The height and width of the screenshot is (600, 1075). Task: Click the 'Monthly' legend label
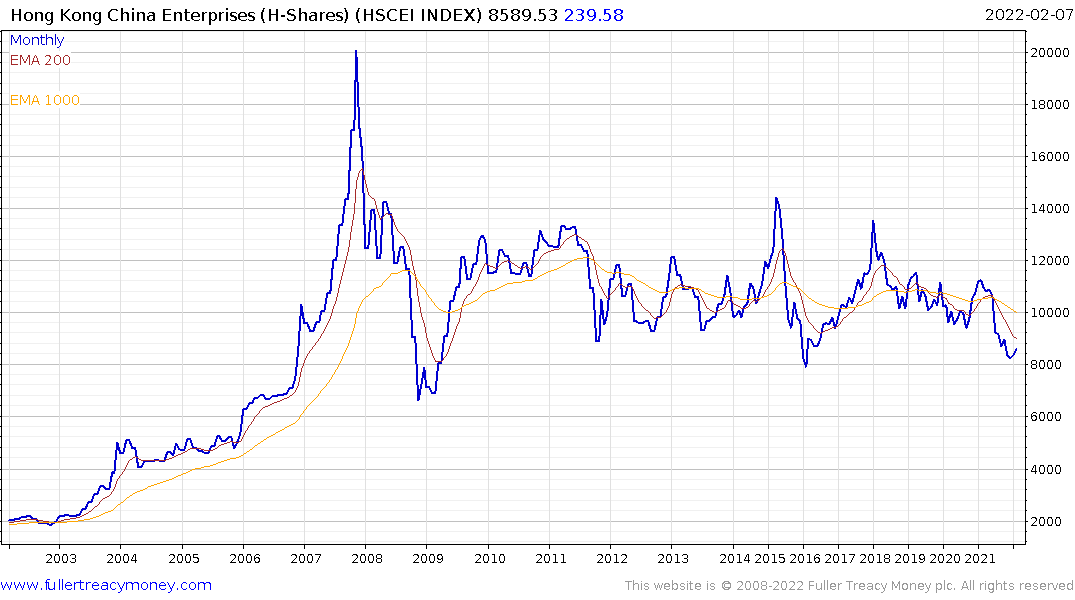[x=37, y=40]
